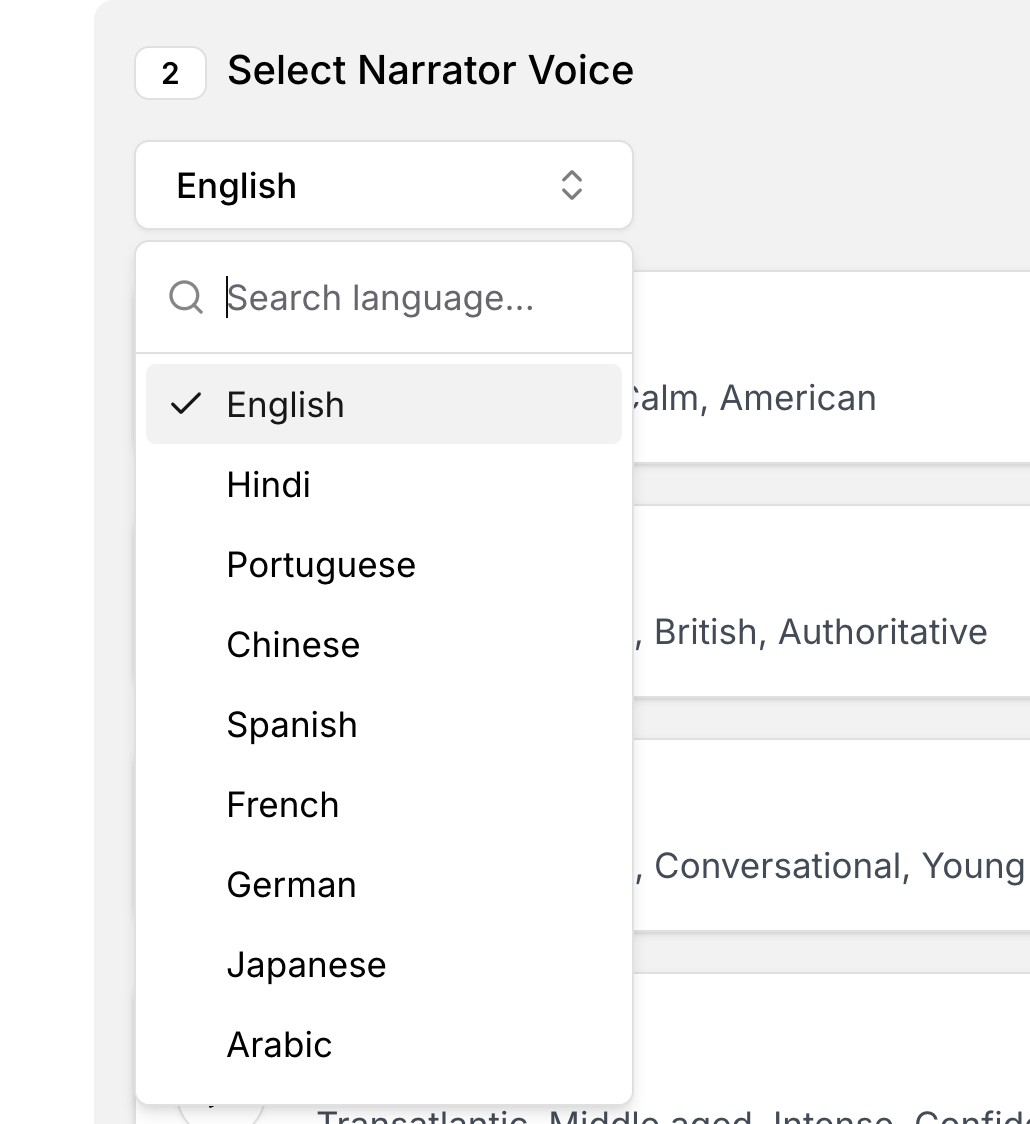This screenshot has width=1030, height=1124.
Task: Pick Spanish from the language list
Action: point(383,725)
